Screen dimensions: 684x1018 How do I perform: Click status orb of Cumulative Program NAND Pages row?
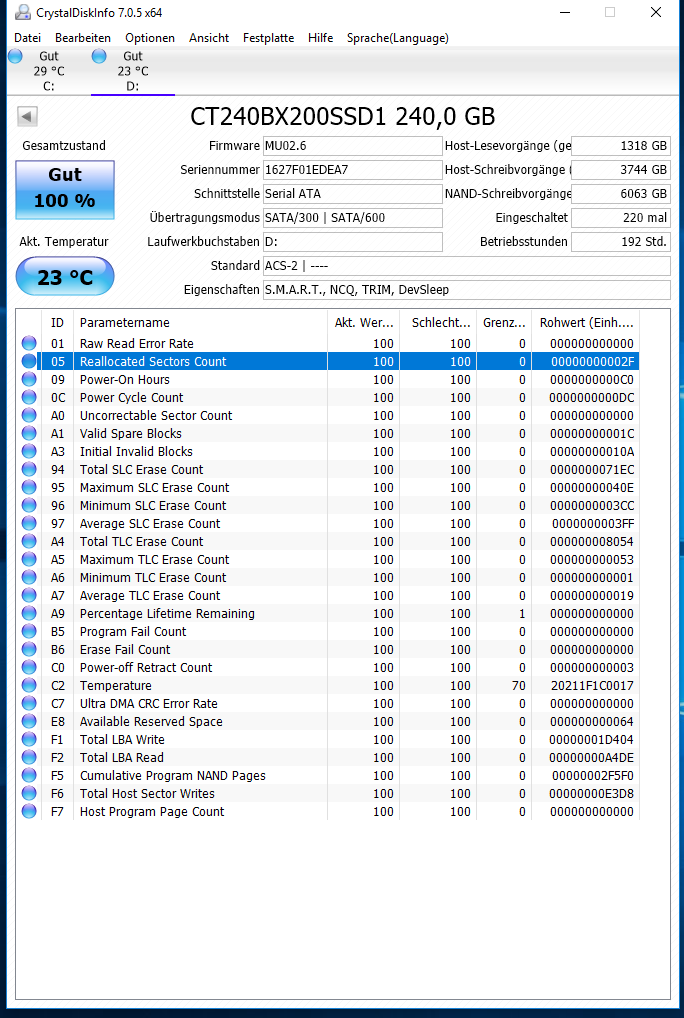(x=29, y=775)
